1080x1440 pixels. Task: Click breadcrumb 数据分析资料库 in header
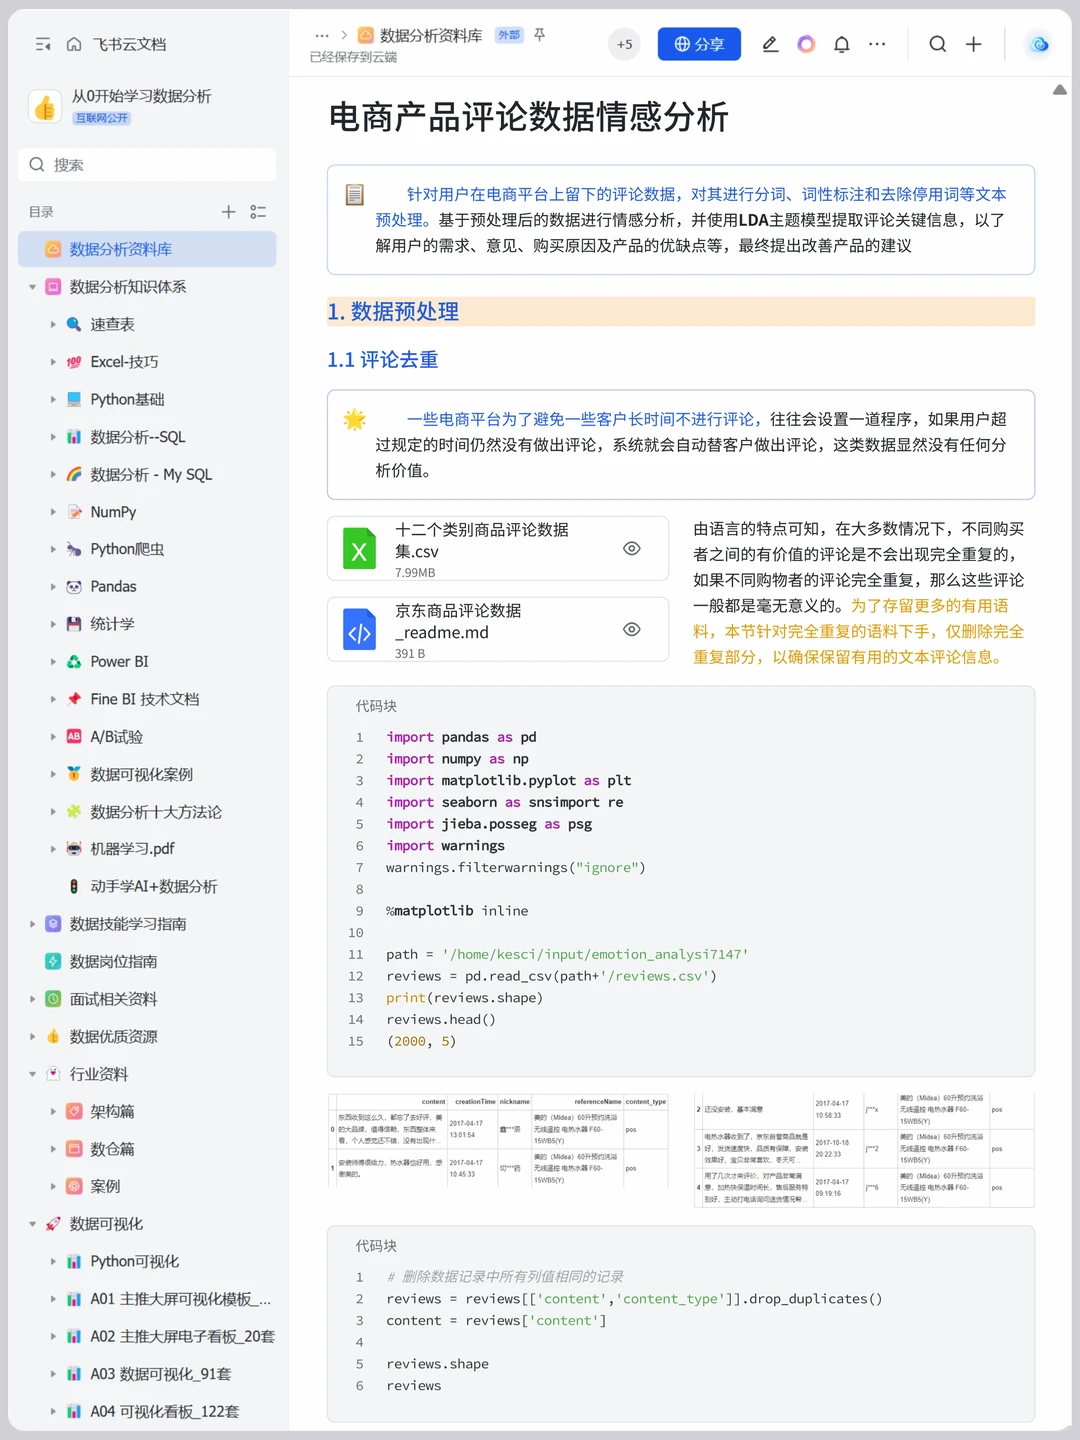431,35
